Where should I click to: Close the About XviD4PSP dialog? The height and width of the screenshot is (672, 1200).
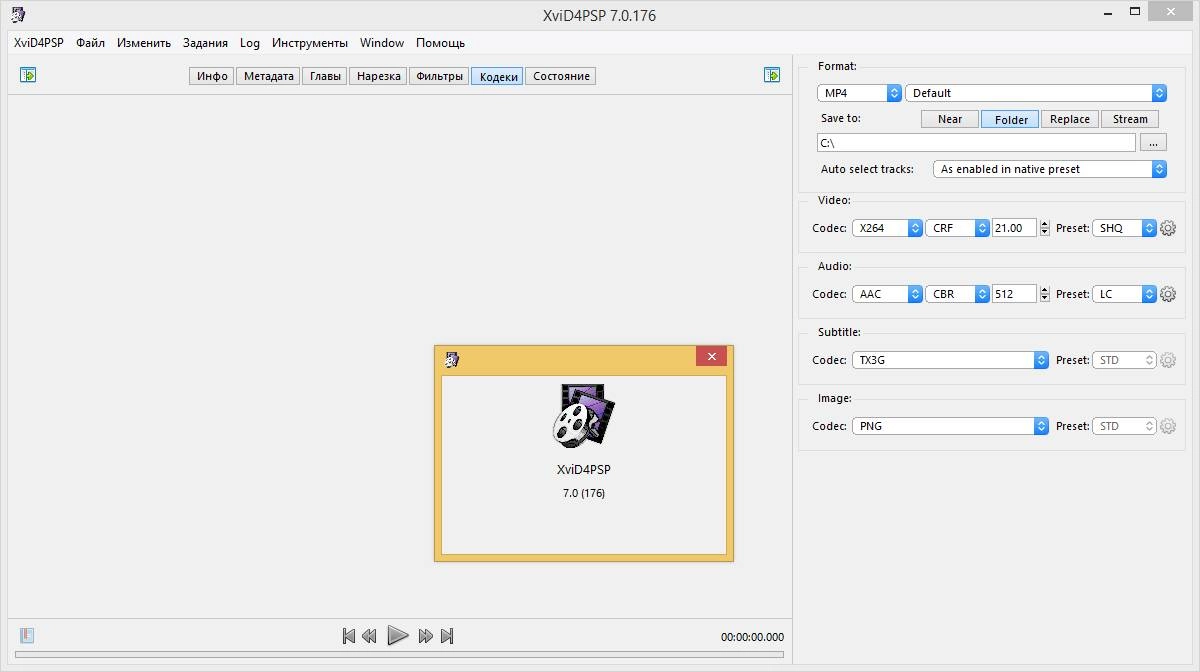tap(711, 356)
